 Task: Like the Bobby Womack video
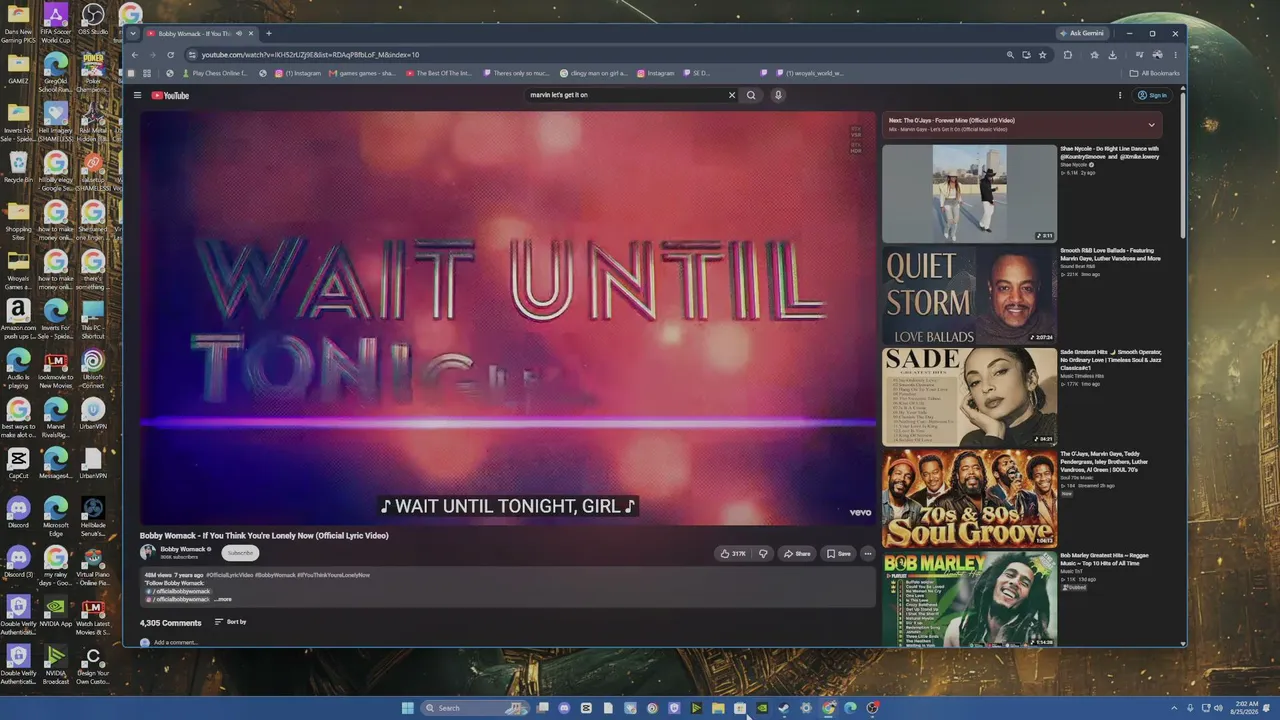(x=733, y=553)
